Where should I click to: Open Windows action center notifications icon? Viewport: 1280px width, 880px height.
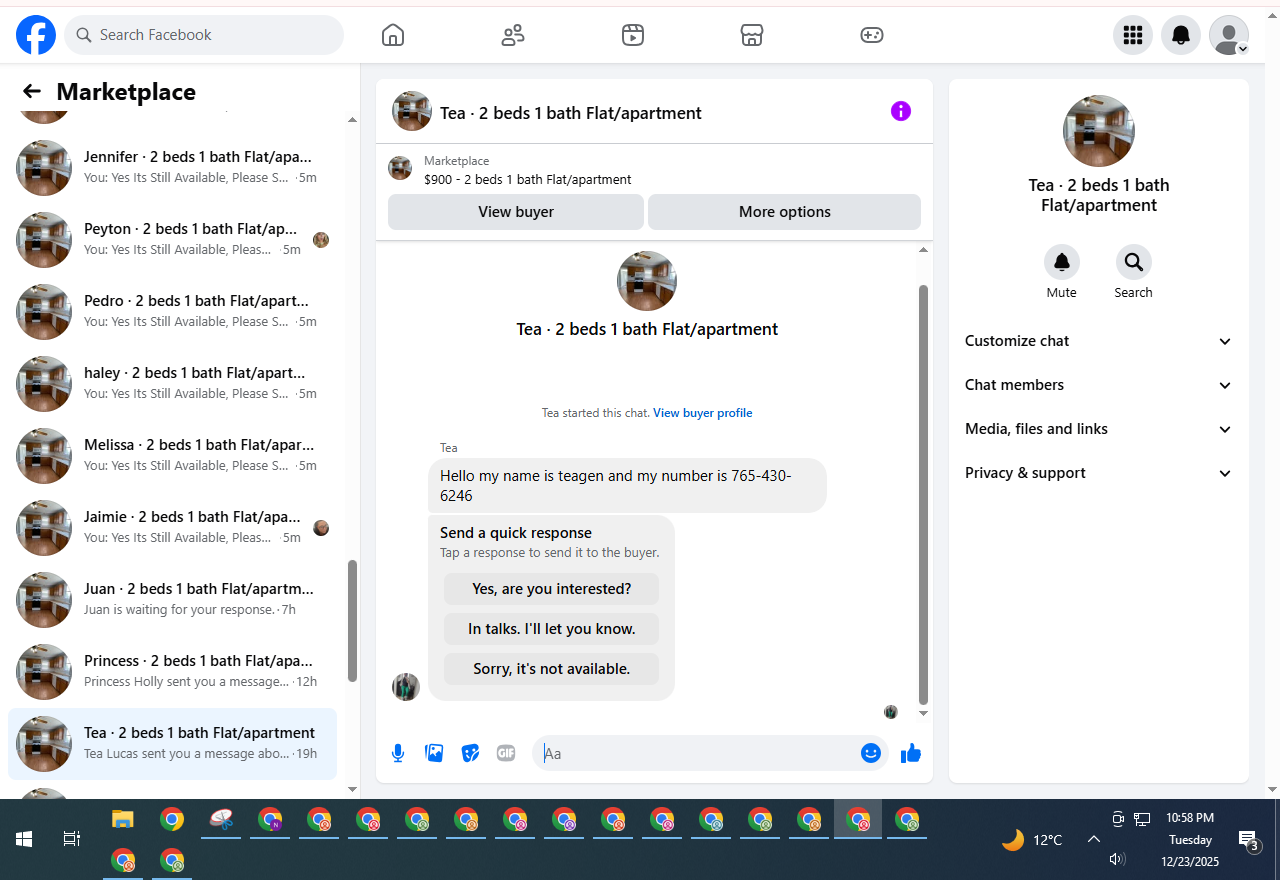1248,840
